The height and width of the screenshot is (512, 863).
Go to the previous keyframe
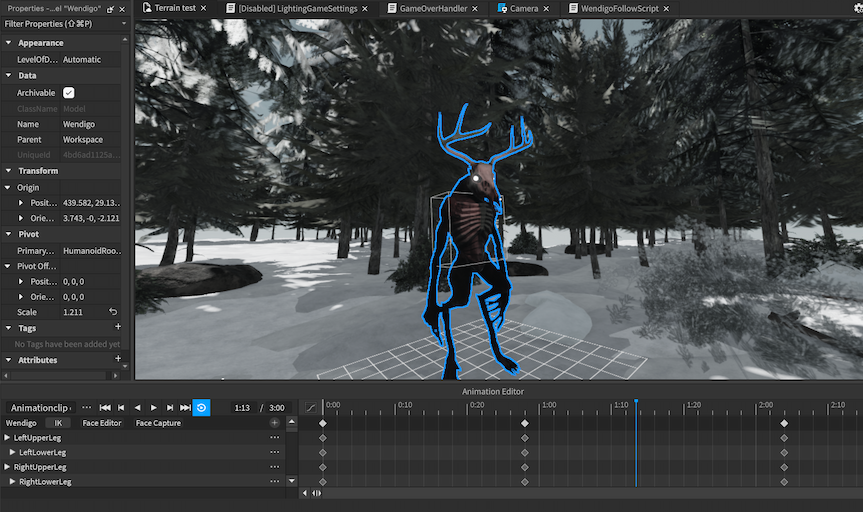tap(121, 408)
